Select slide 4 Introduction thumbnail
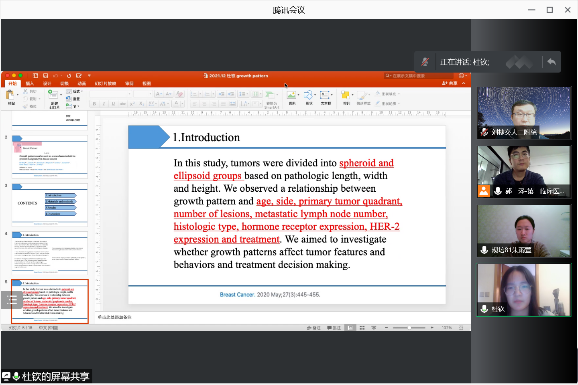Image resolution: width=578 pixels, height=385 pixels. (x=50, y=253)
